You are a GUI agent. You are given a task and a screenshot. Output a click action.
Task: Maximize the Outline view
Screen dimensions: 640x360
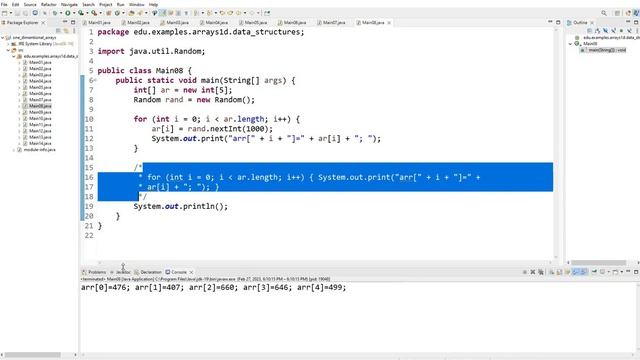pos(636,22)
